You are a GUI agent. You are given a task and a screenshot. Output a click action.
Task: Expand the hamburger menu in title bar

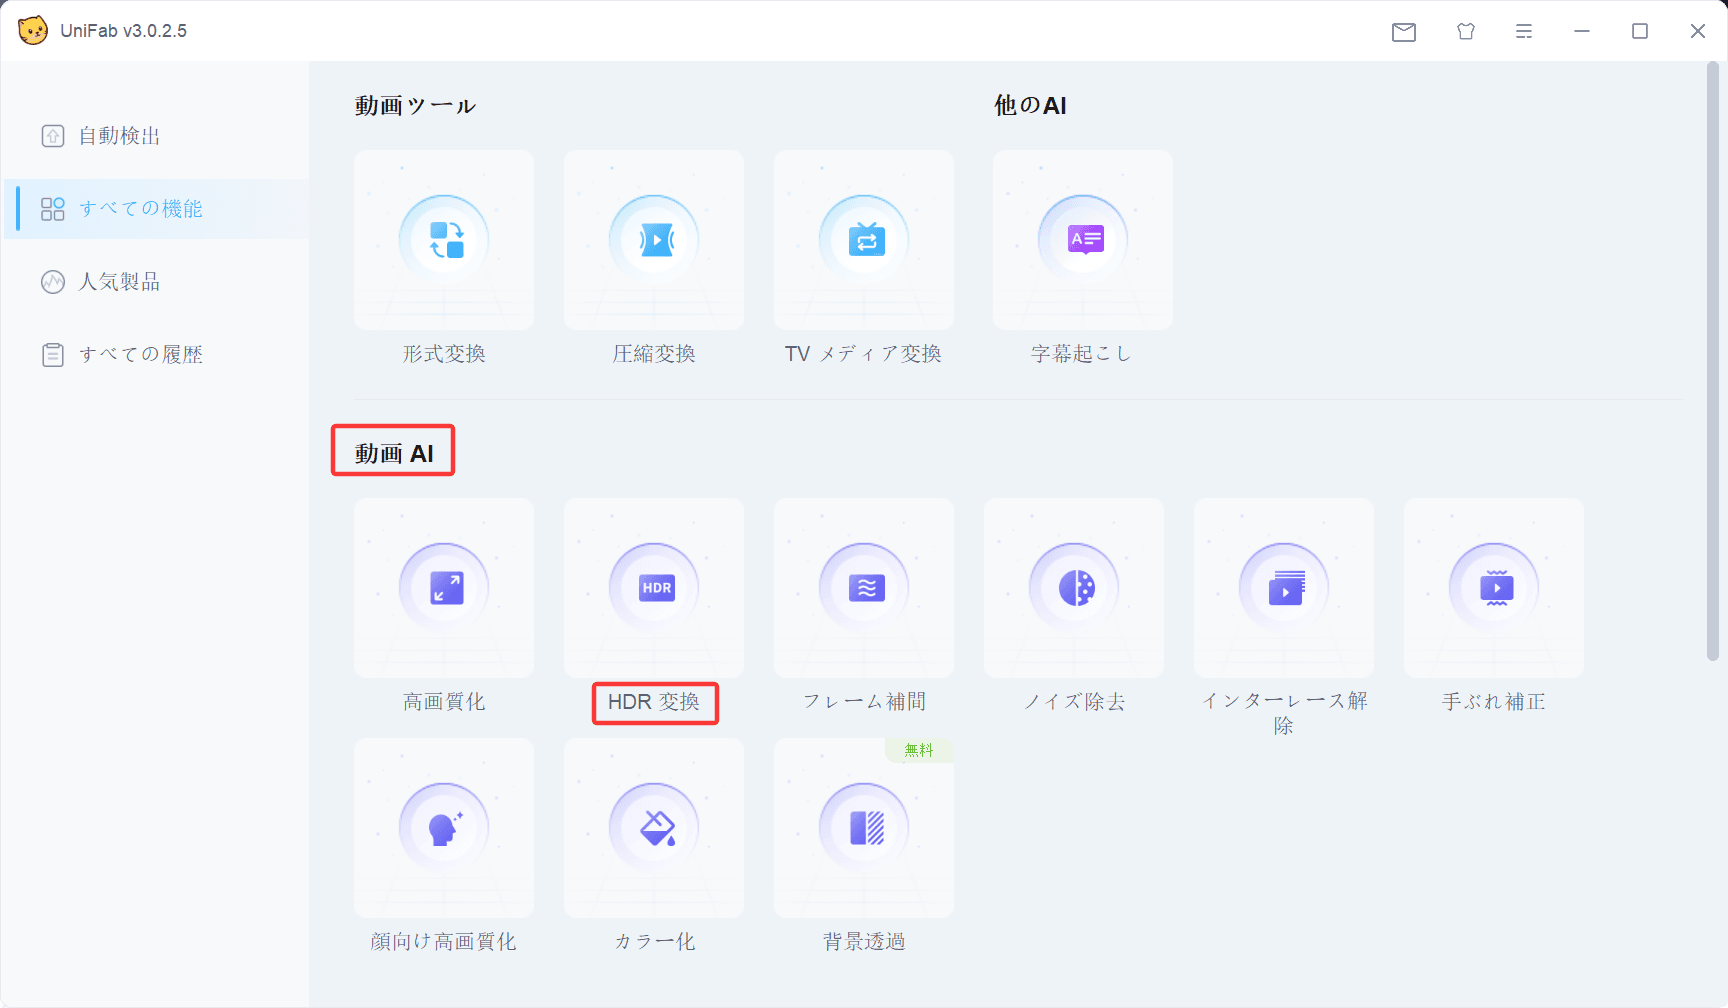tap(1524, 32)
